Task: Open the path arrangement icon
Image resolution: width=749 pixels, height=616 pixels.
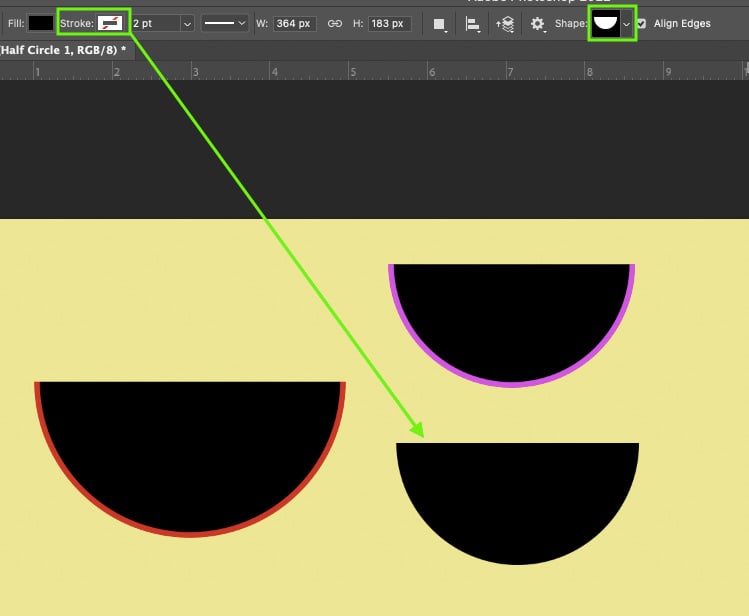Action: [x=505, y=24]
